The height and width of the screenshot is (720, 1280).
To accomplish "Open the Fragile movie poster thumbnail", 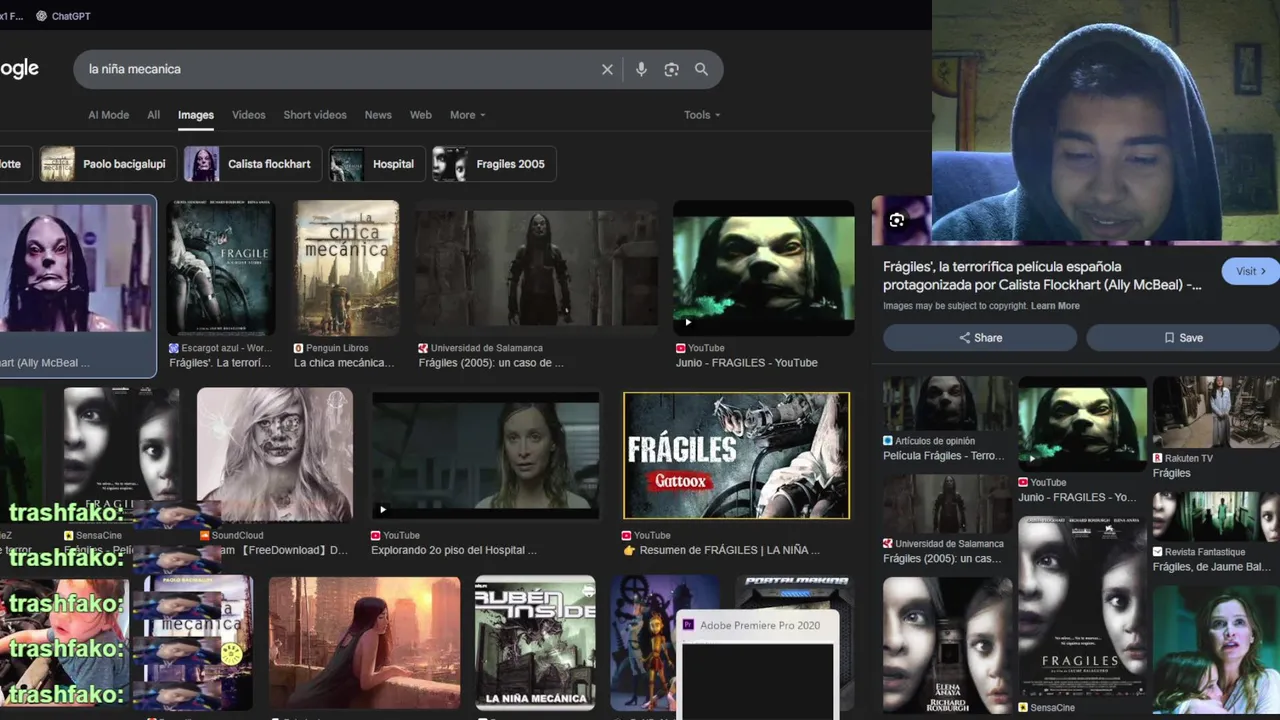I will [221, 267].
